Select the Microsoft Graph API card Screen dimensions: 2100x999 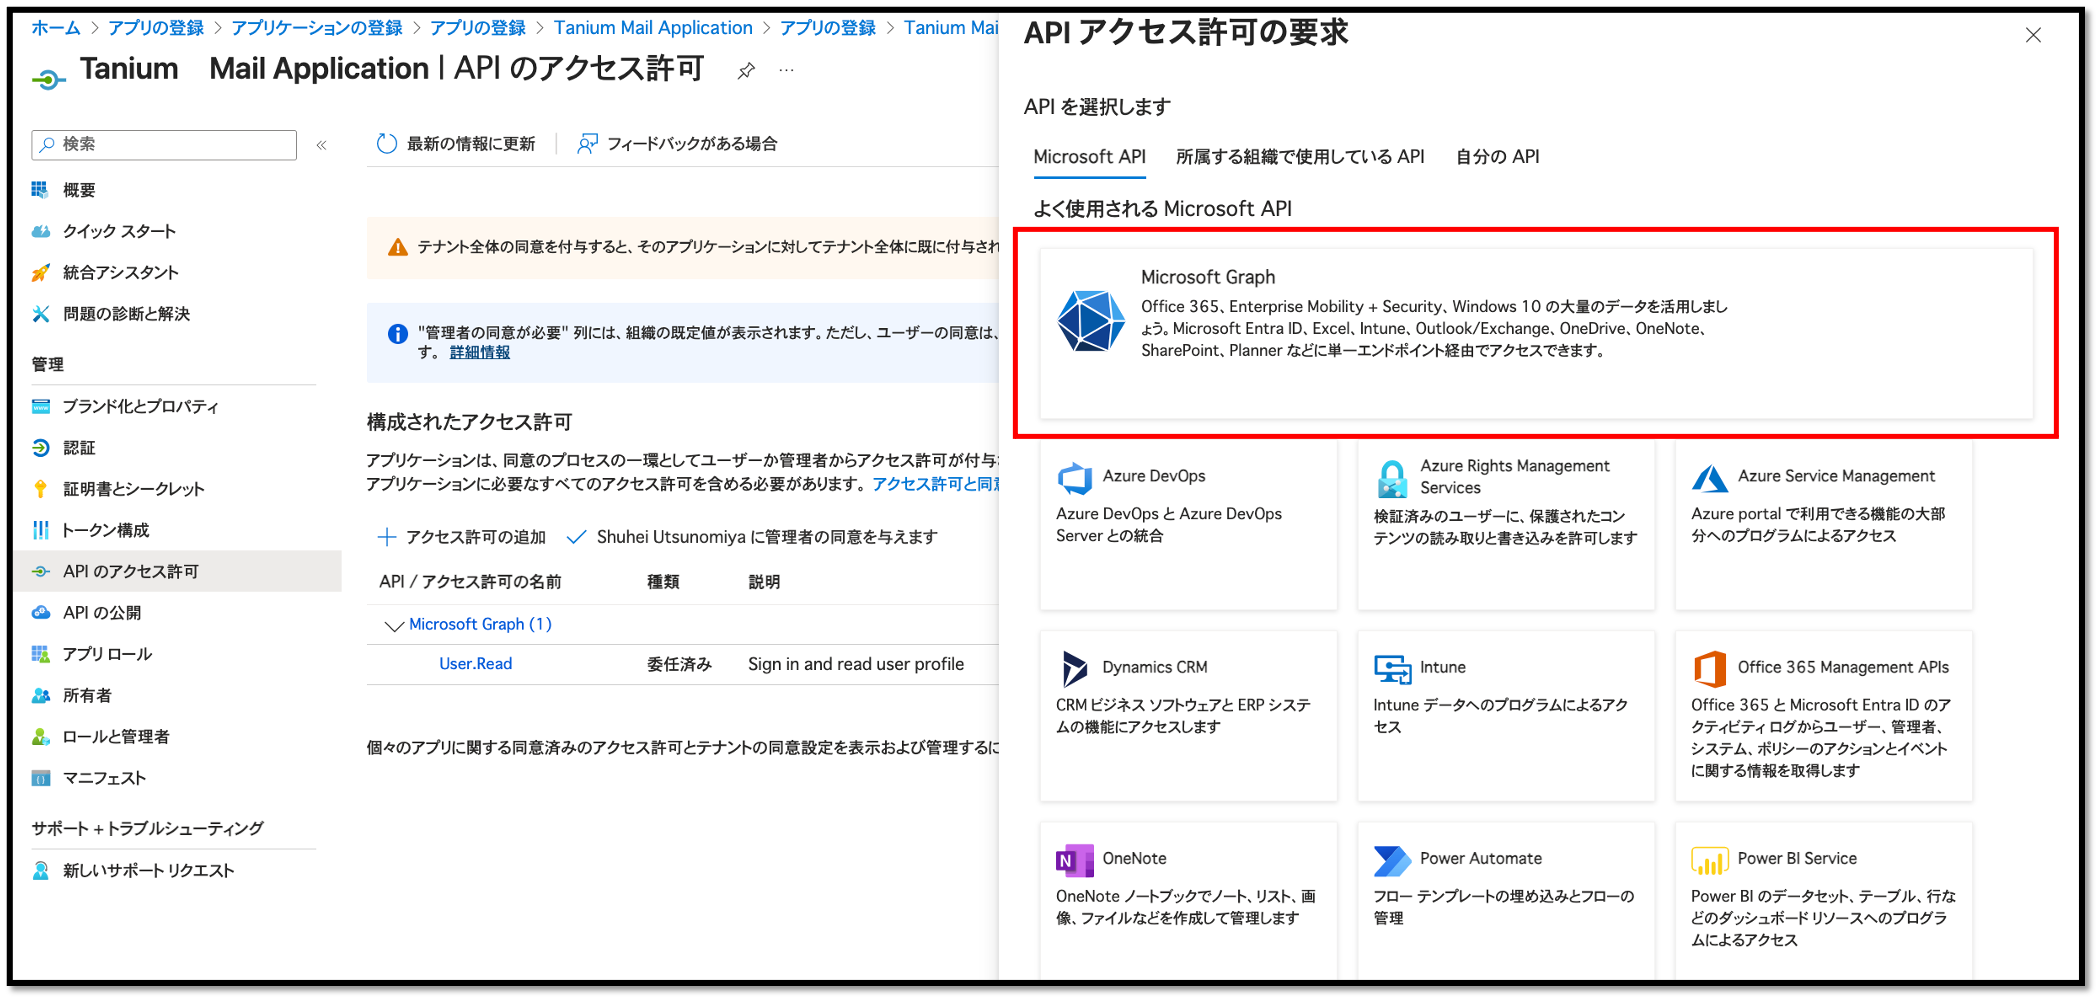[1535, 332]
